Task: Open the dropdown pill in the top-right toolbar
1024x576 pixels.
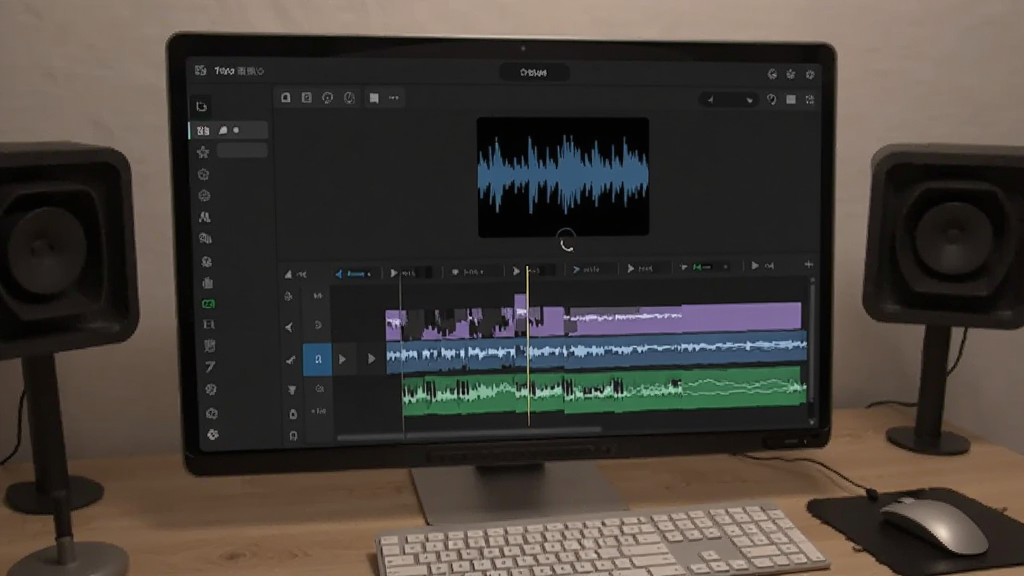Action: point(729,100)
